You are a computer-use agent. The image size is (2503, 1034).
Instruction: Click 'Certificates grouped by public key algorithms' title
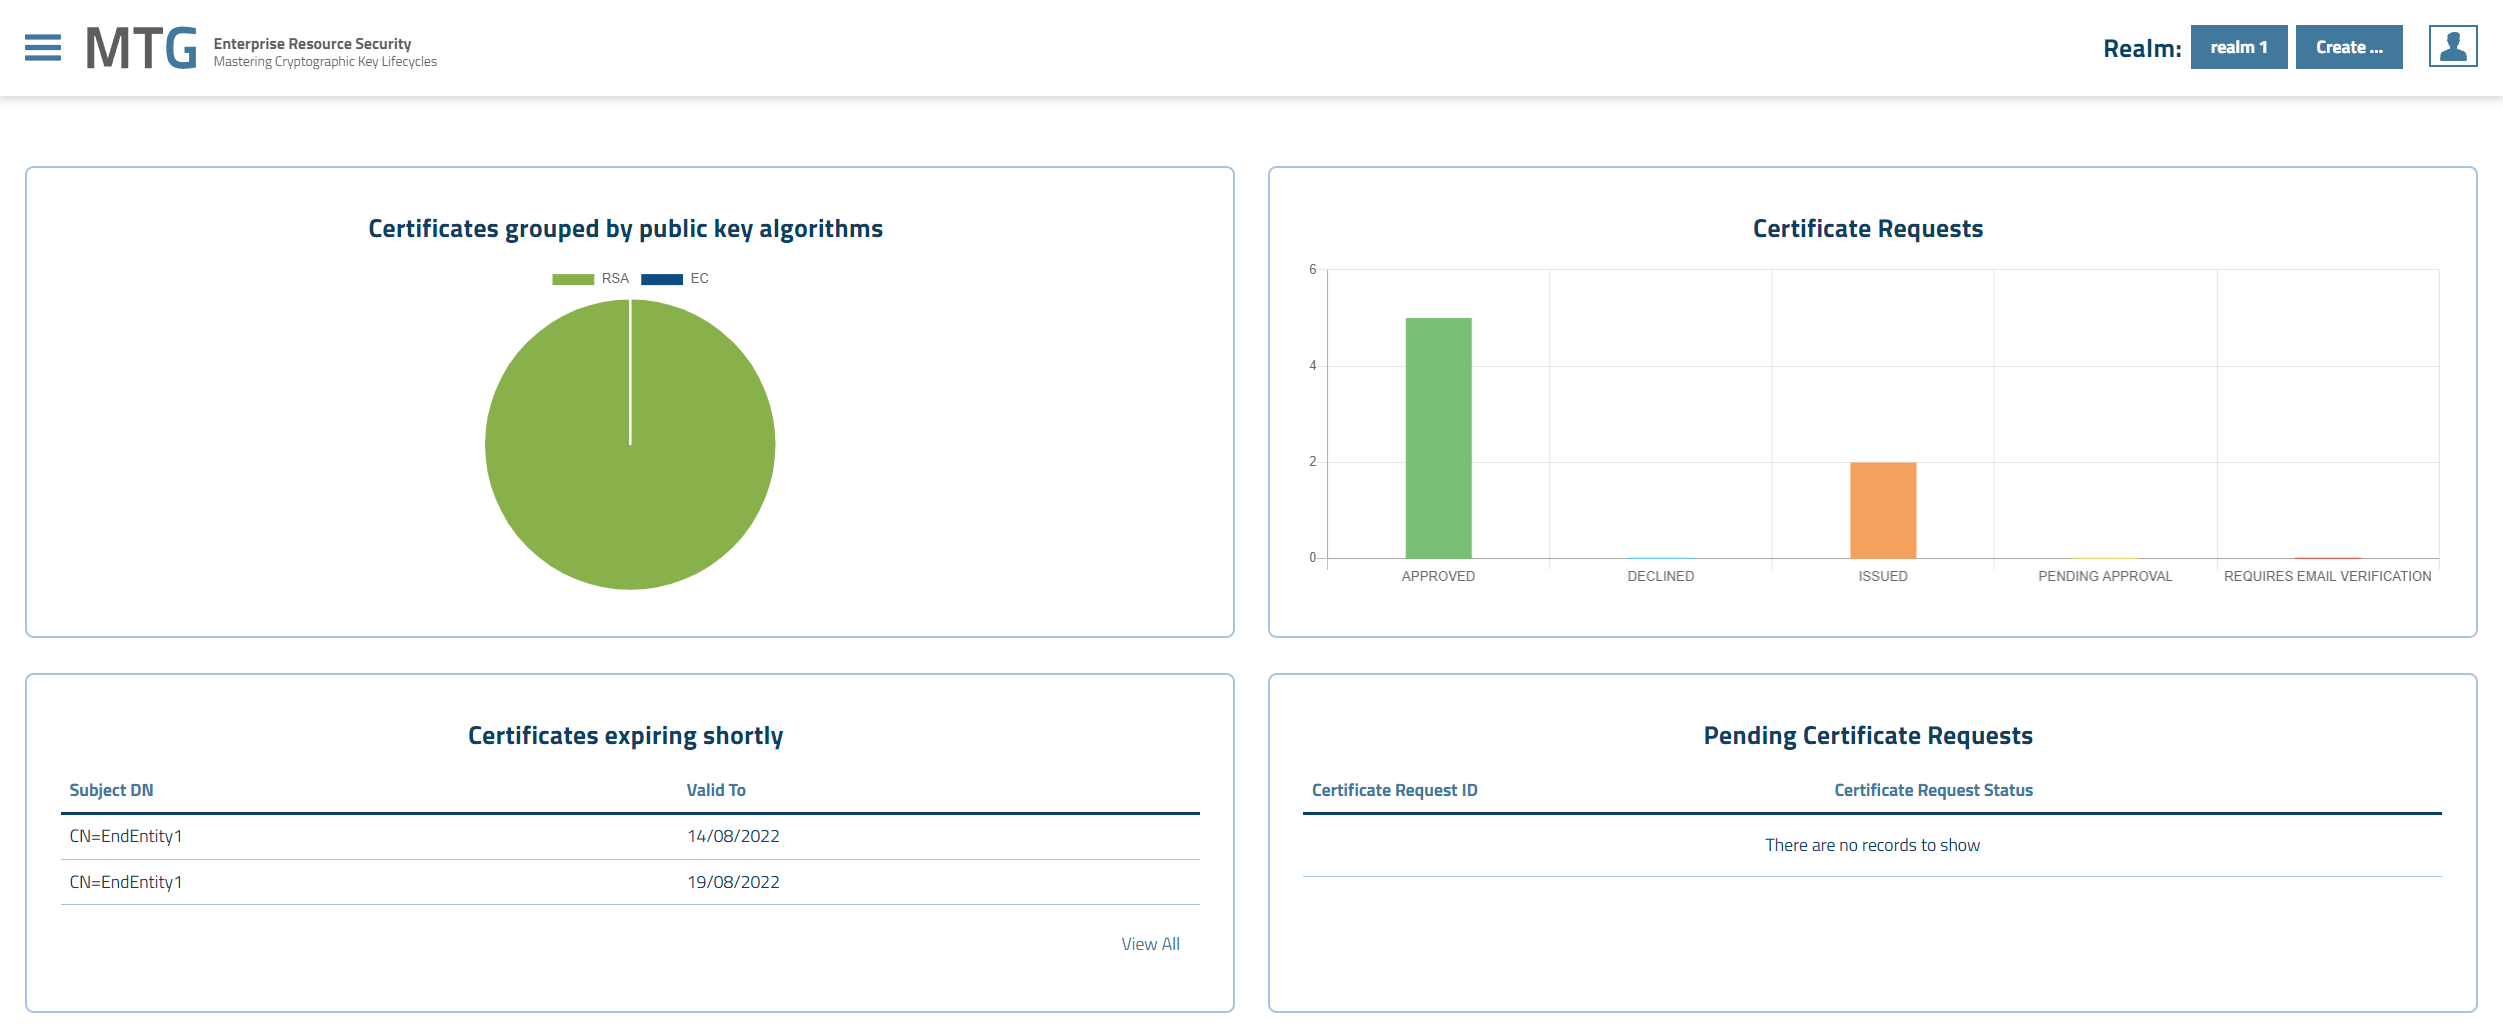(x=626, y=229)
